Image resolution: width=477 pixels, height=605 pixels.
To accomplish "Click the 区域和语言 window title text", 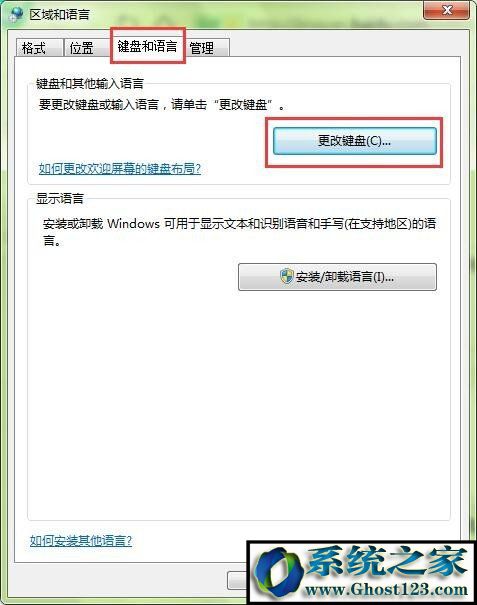I will (x=59, y=15).
